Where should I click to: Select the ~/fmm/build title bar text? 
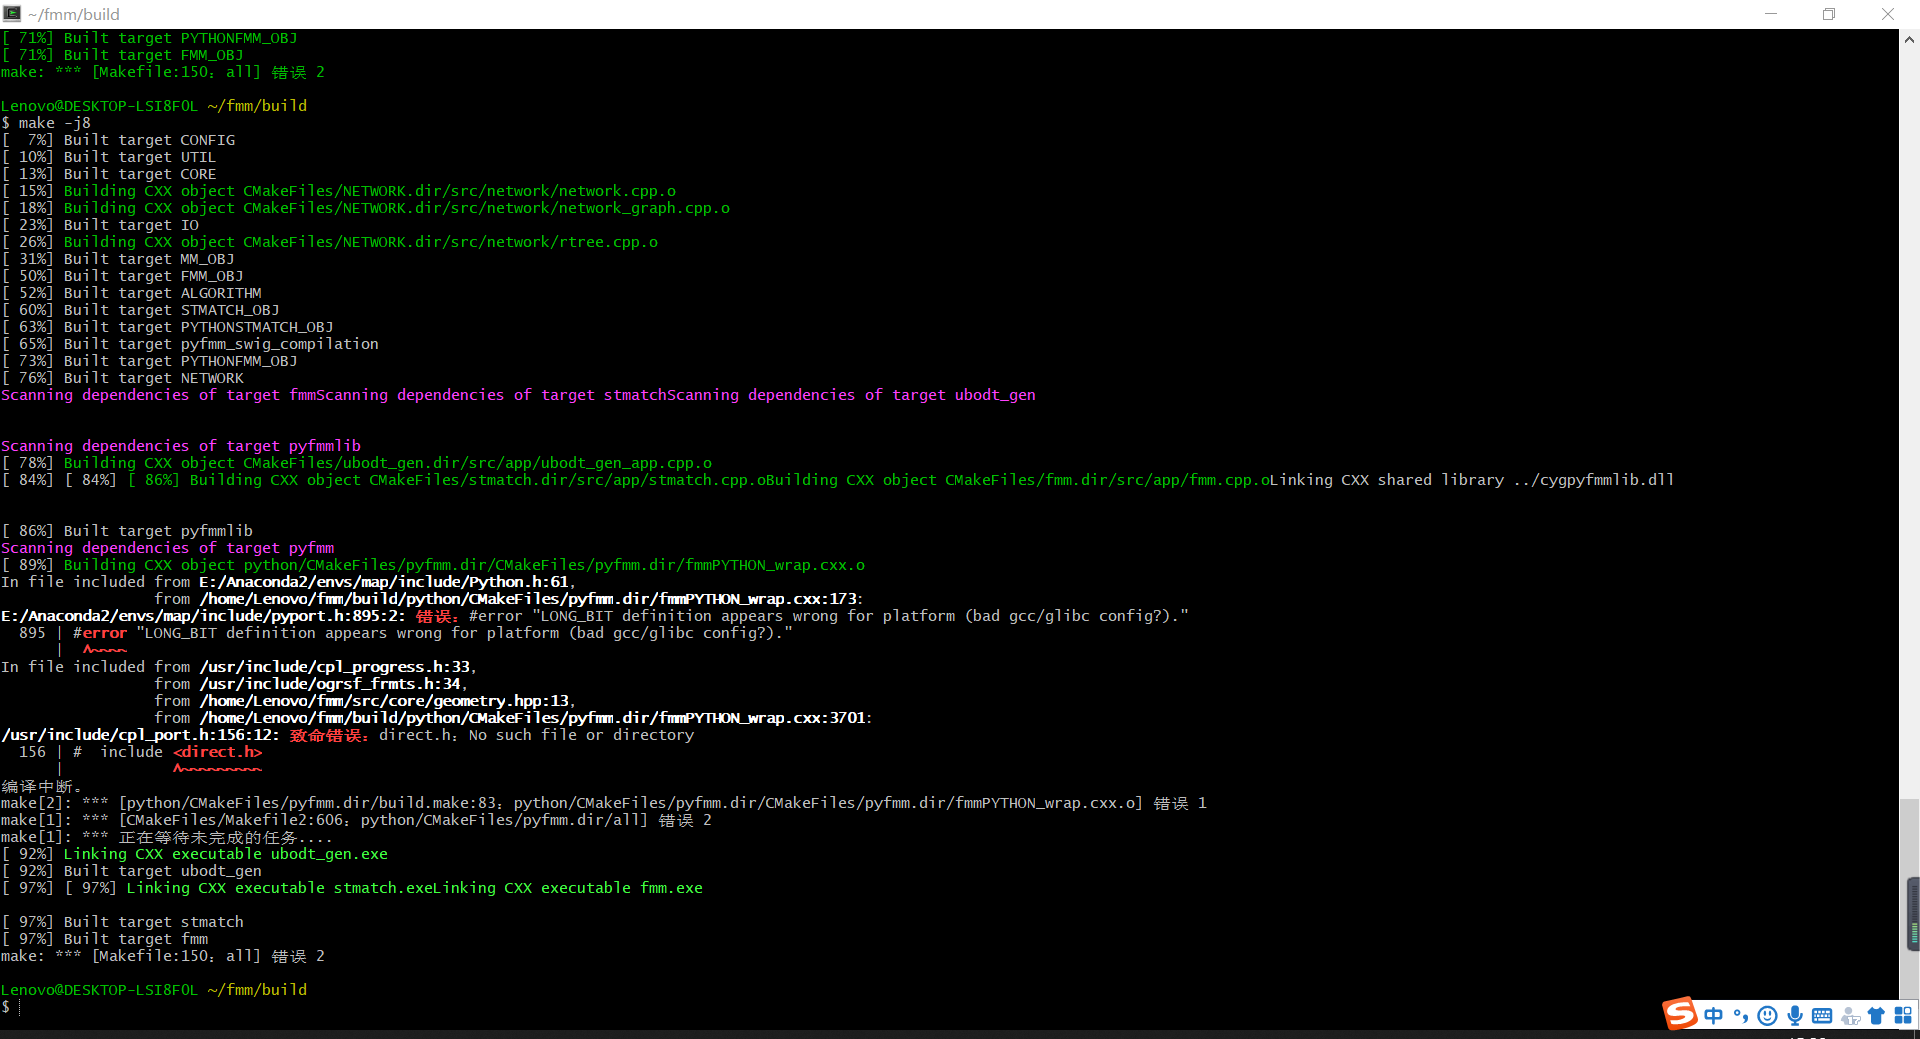click(x=74, y=14)
